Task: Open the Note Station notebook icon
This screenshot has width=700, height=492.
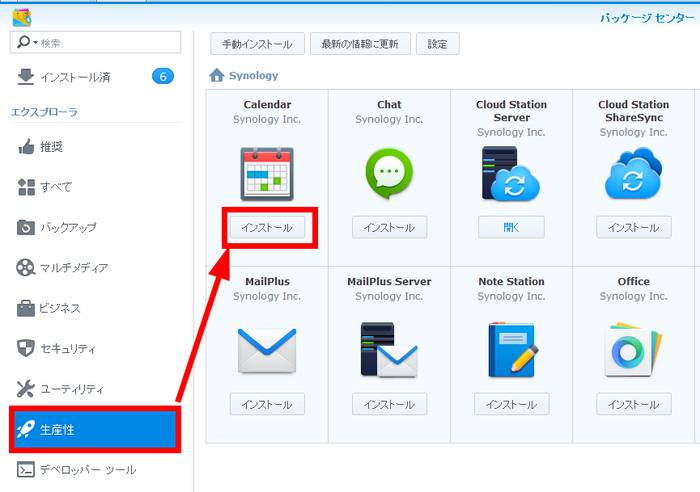Action: [513, 350]
